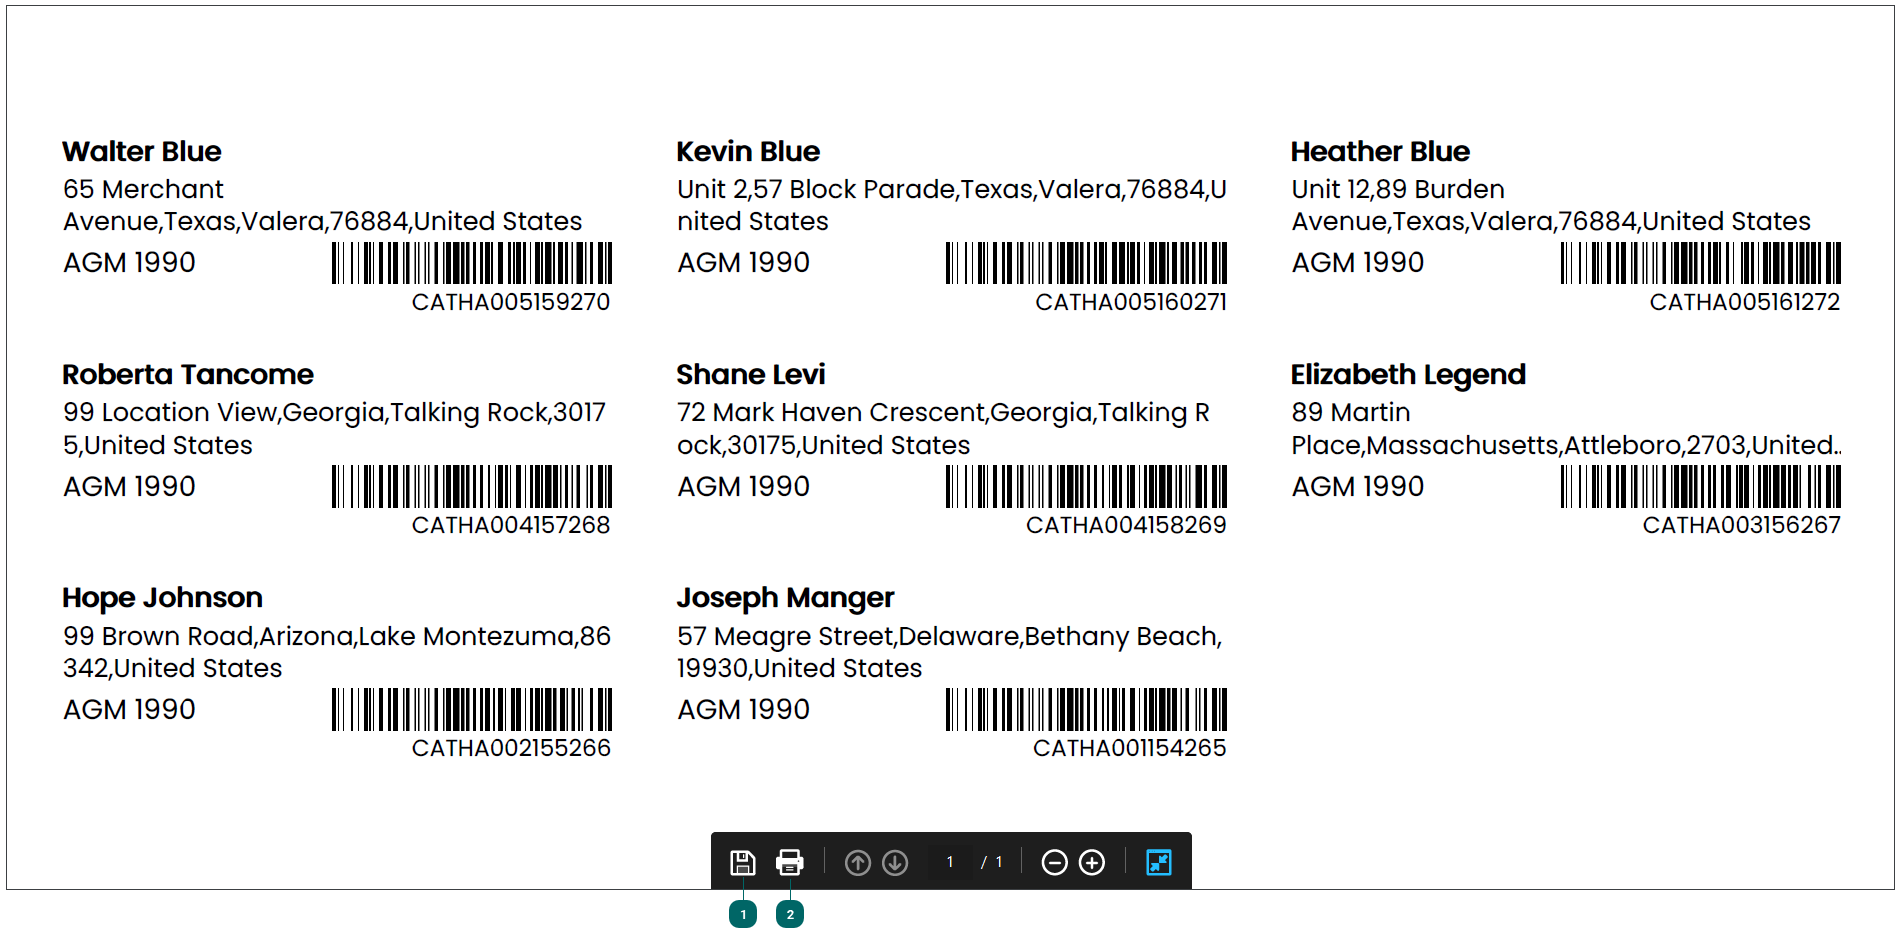The image size is (1899, 939).
Task: Select the name Joseph Manger
Action: 785,597
